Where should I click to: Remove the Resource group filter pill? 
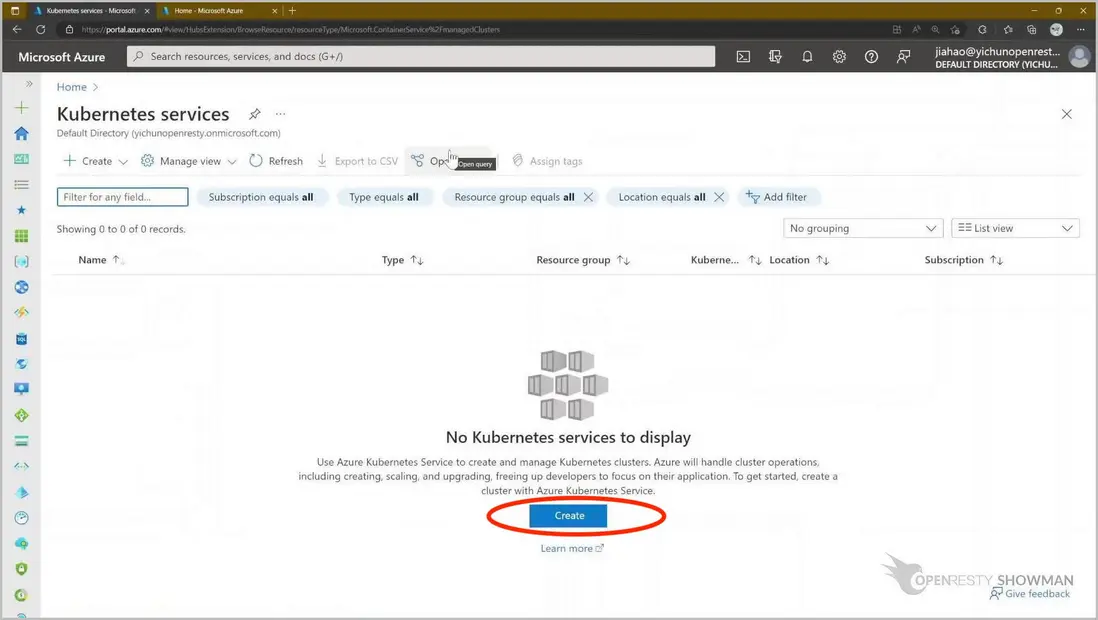(x=588, y=197)
